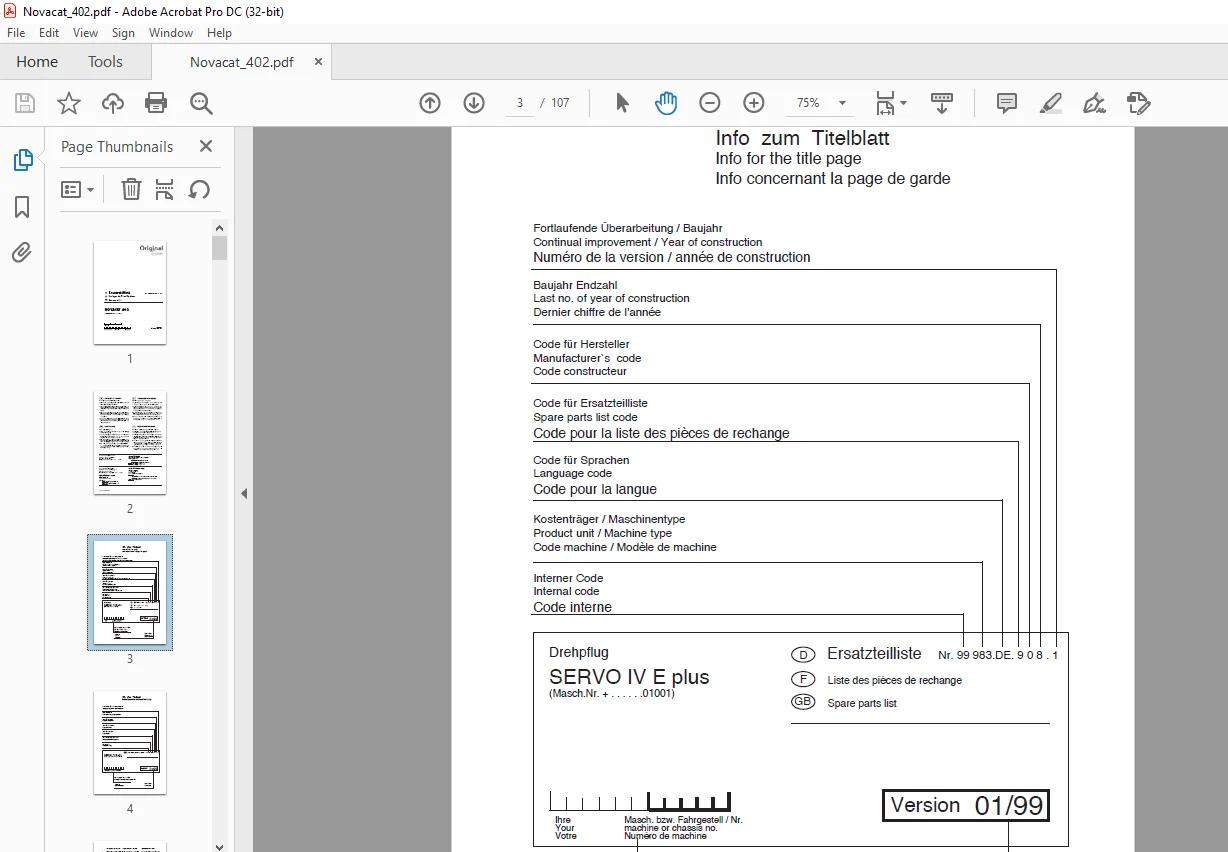The height and width of the screenshot is (852, 1228).
Task: Click the Save file icon
Action: tap(25, 103)
